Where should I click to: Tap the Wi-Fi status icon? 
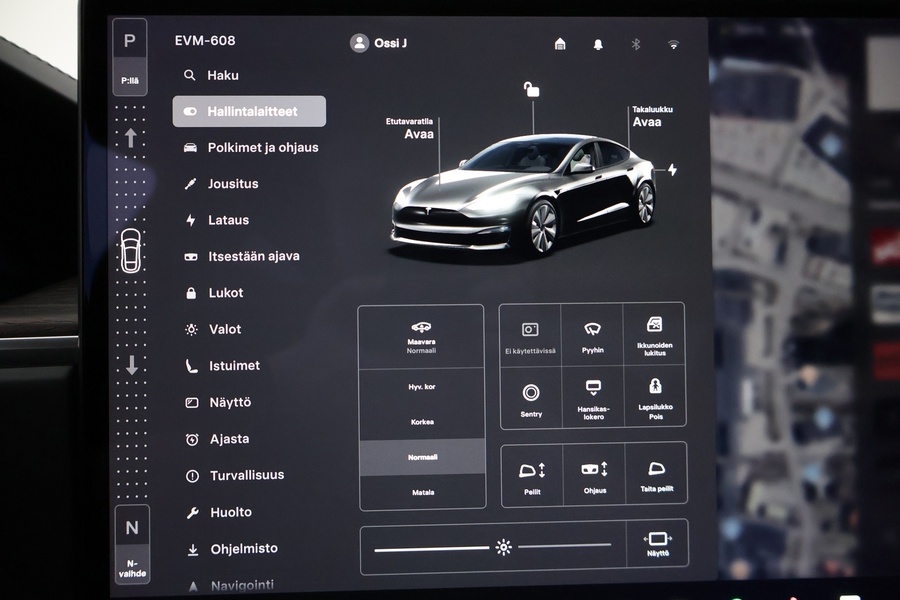674,44
